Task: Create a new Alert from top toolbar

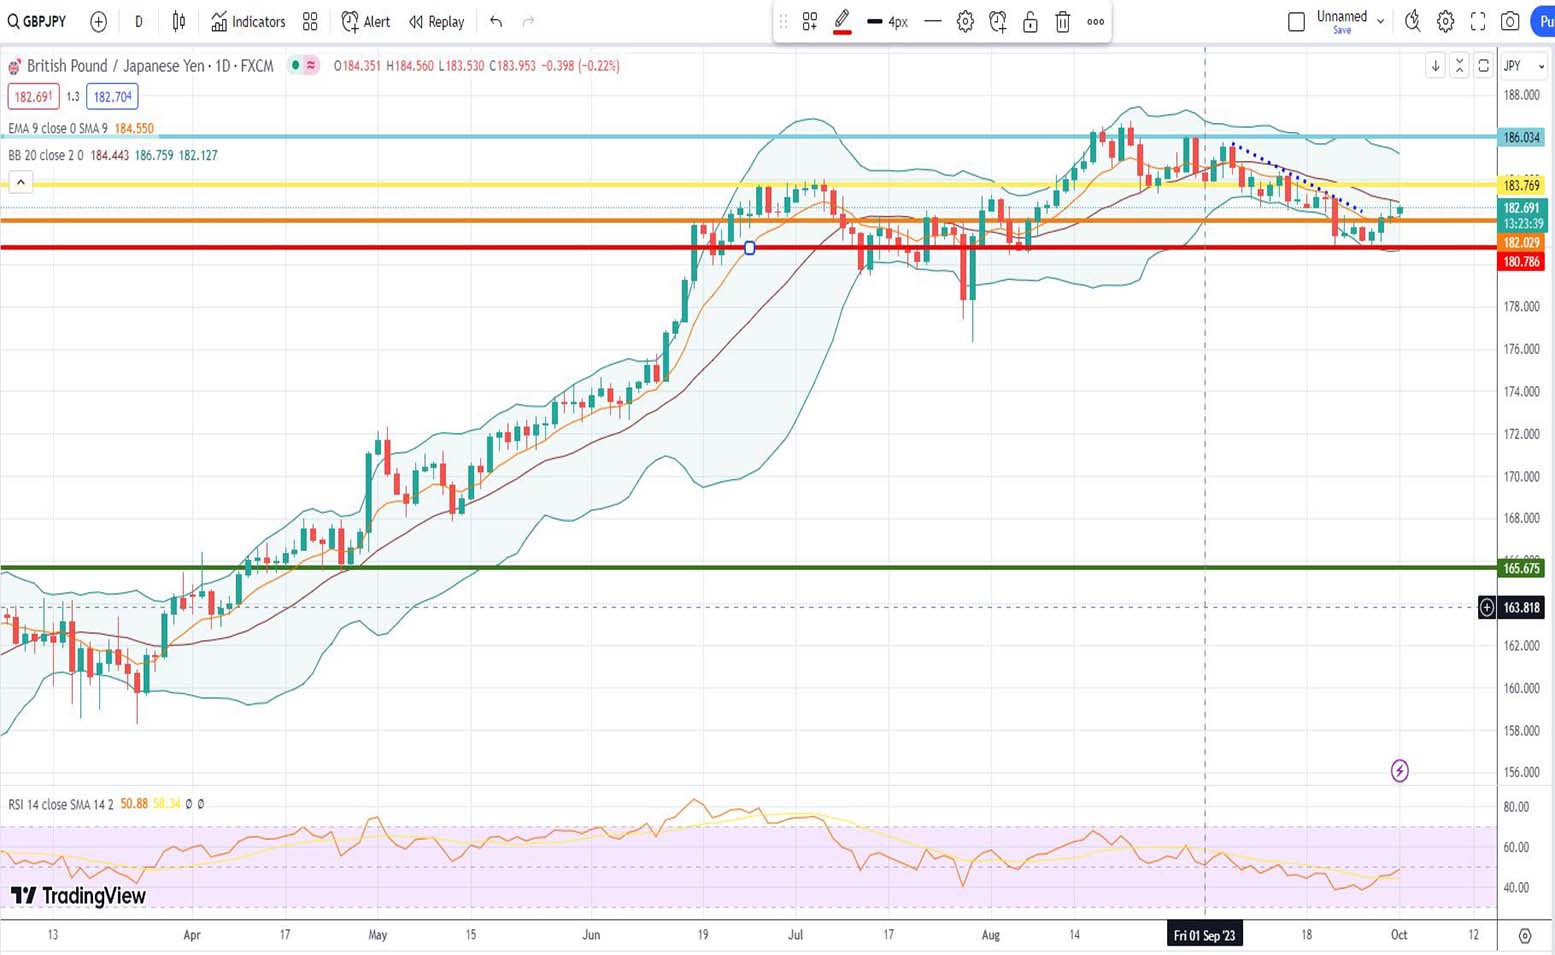Action: (x=366, y=21)
